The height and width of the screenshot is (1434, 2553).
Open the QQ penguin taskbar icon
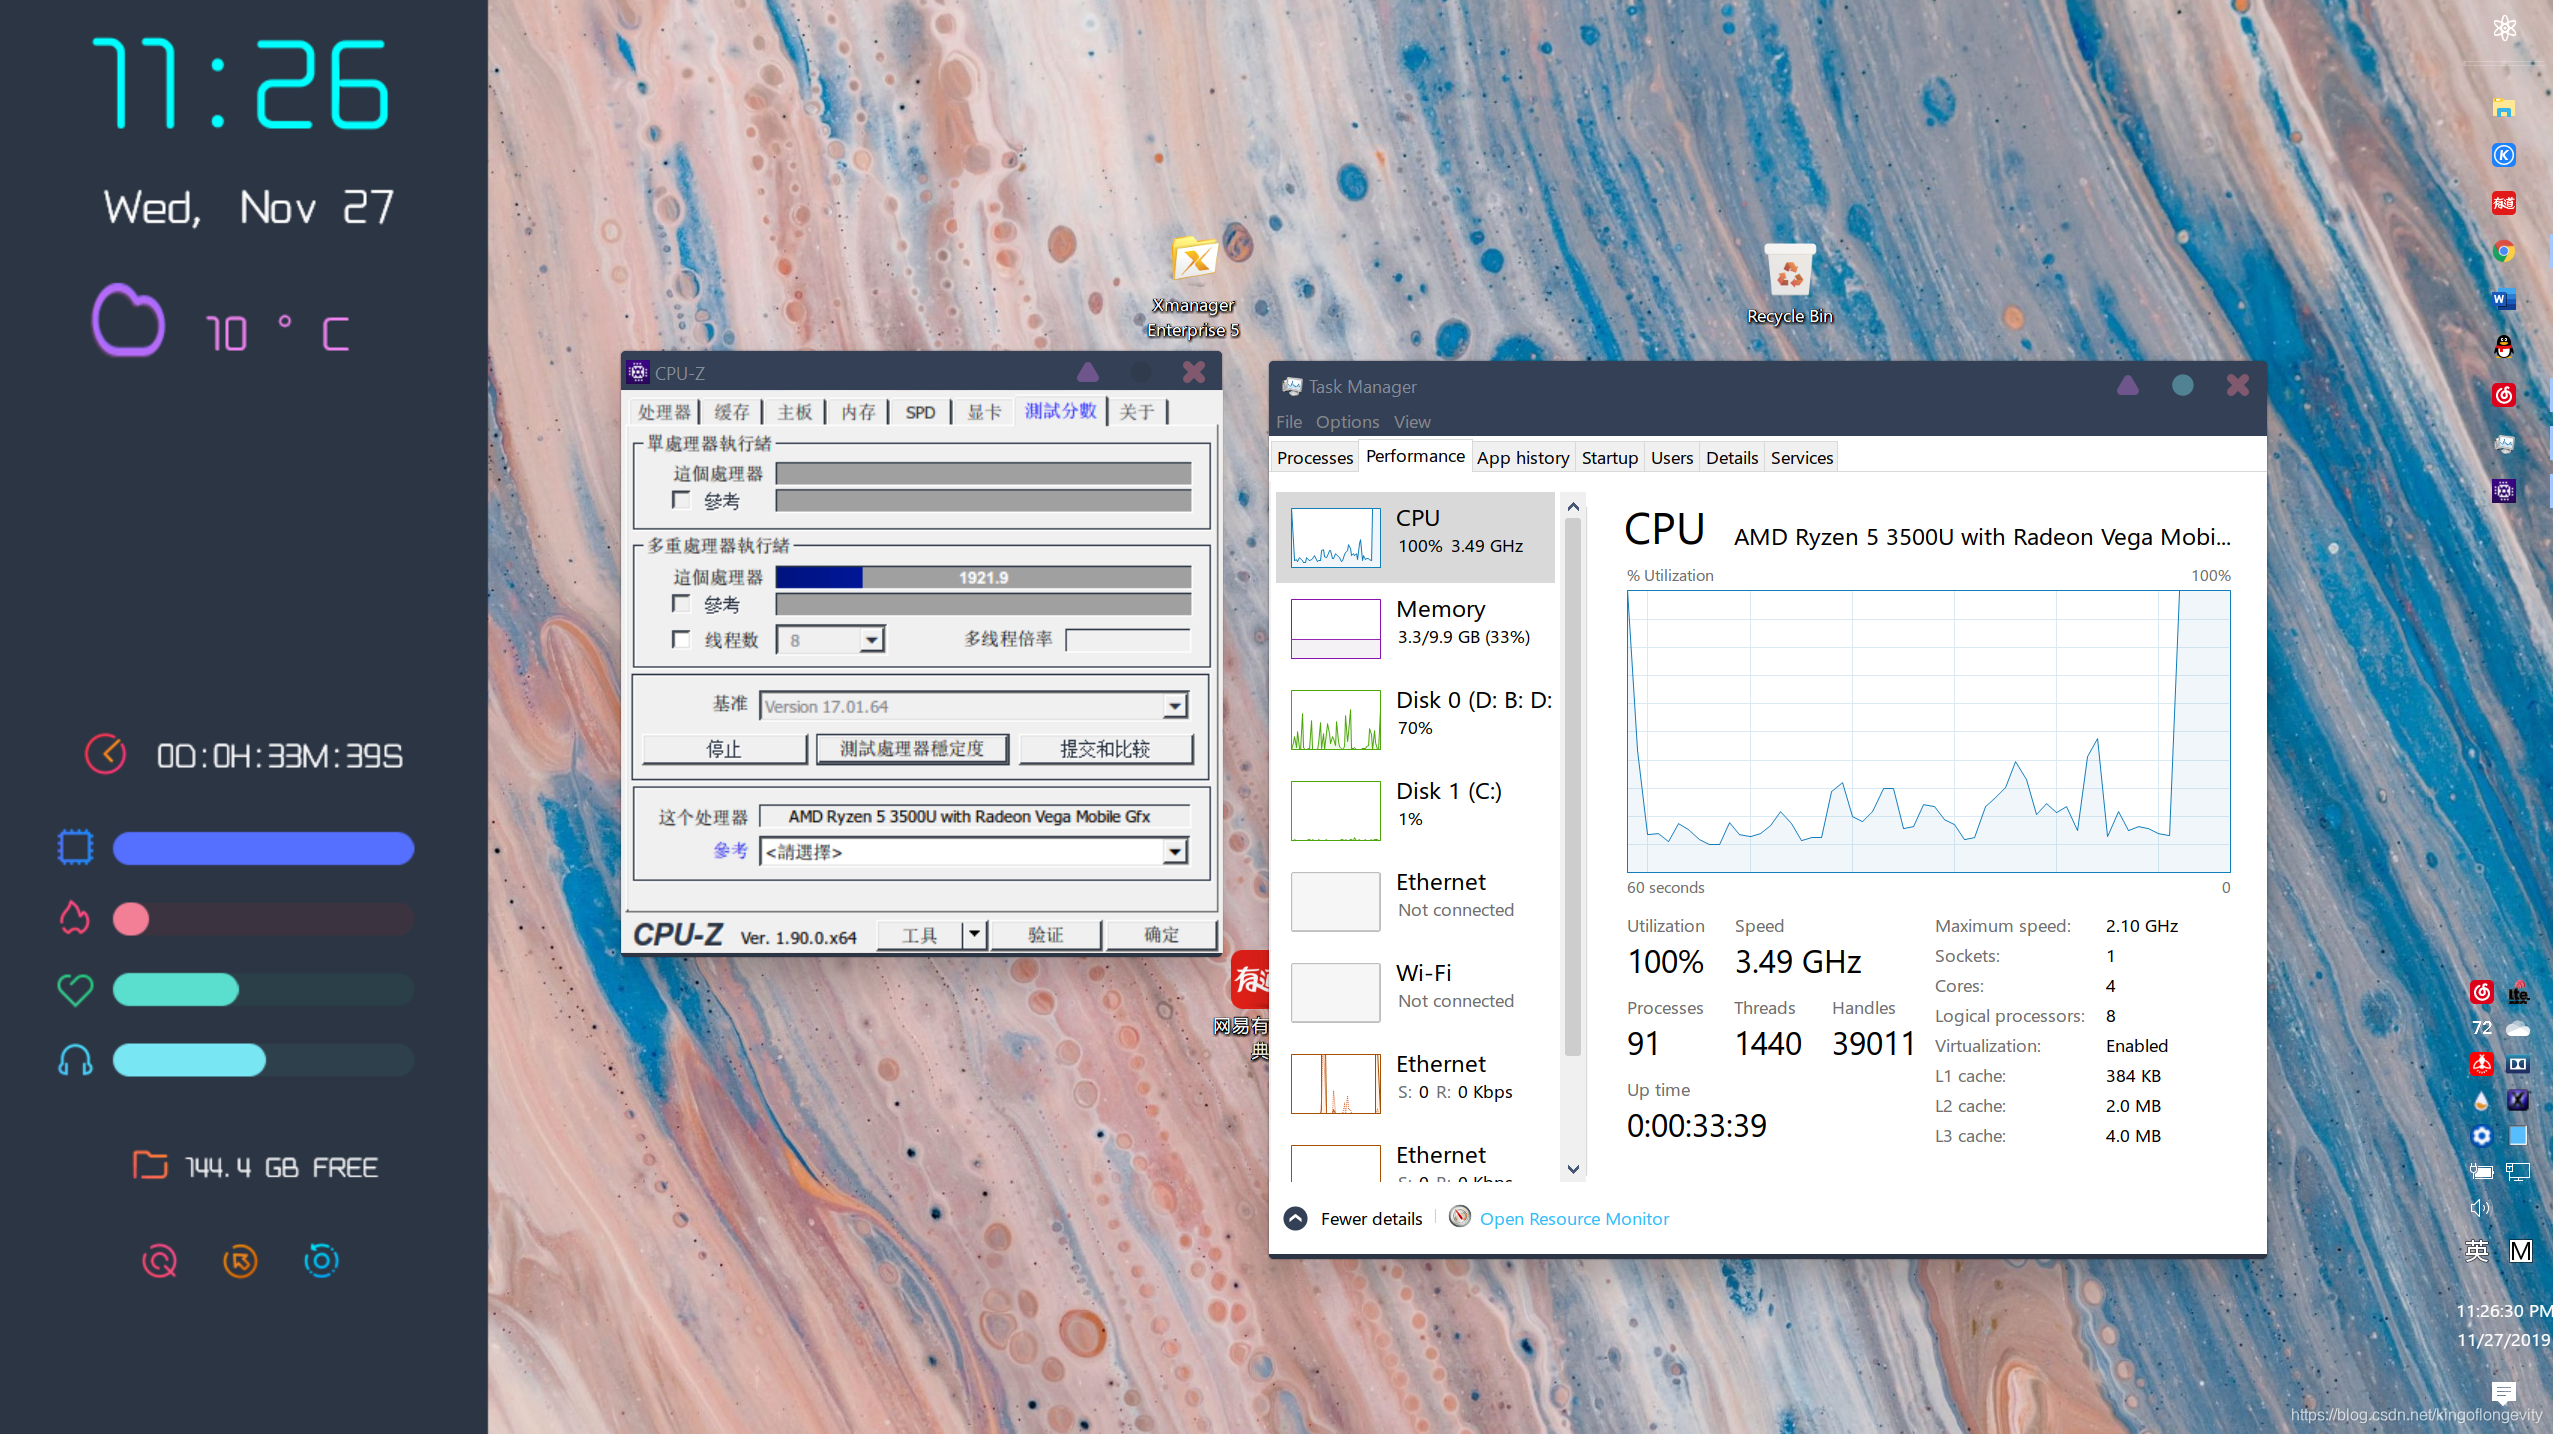click(2503, 347)
